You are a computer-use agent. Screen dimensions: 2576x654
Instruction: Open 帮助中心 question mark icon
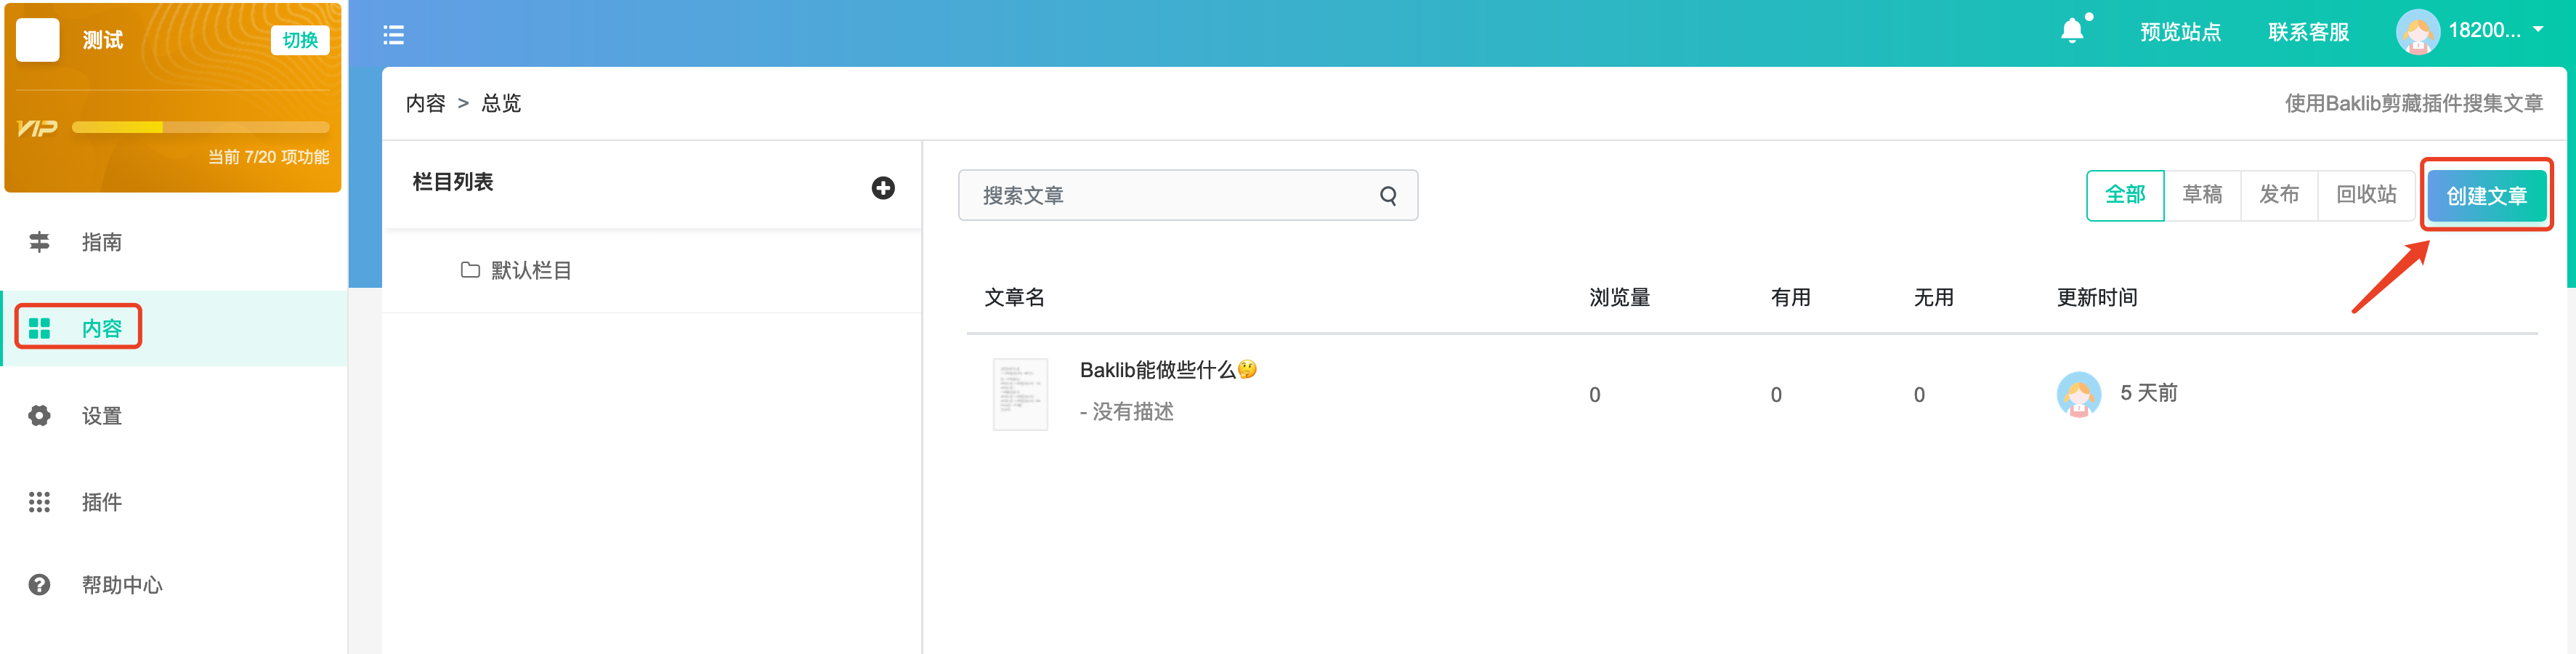(x=39, y=585)
